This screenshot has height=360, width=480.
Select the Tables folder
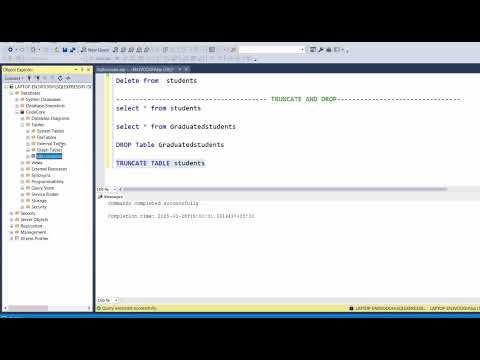click(38, 125)
